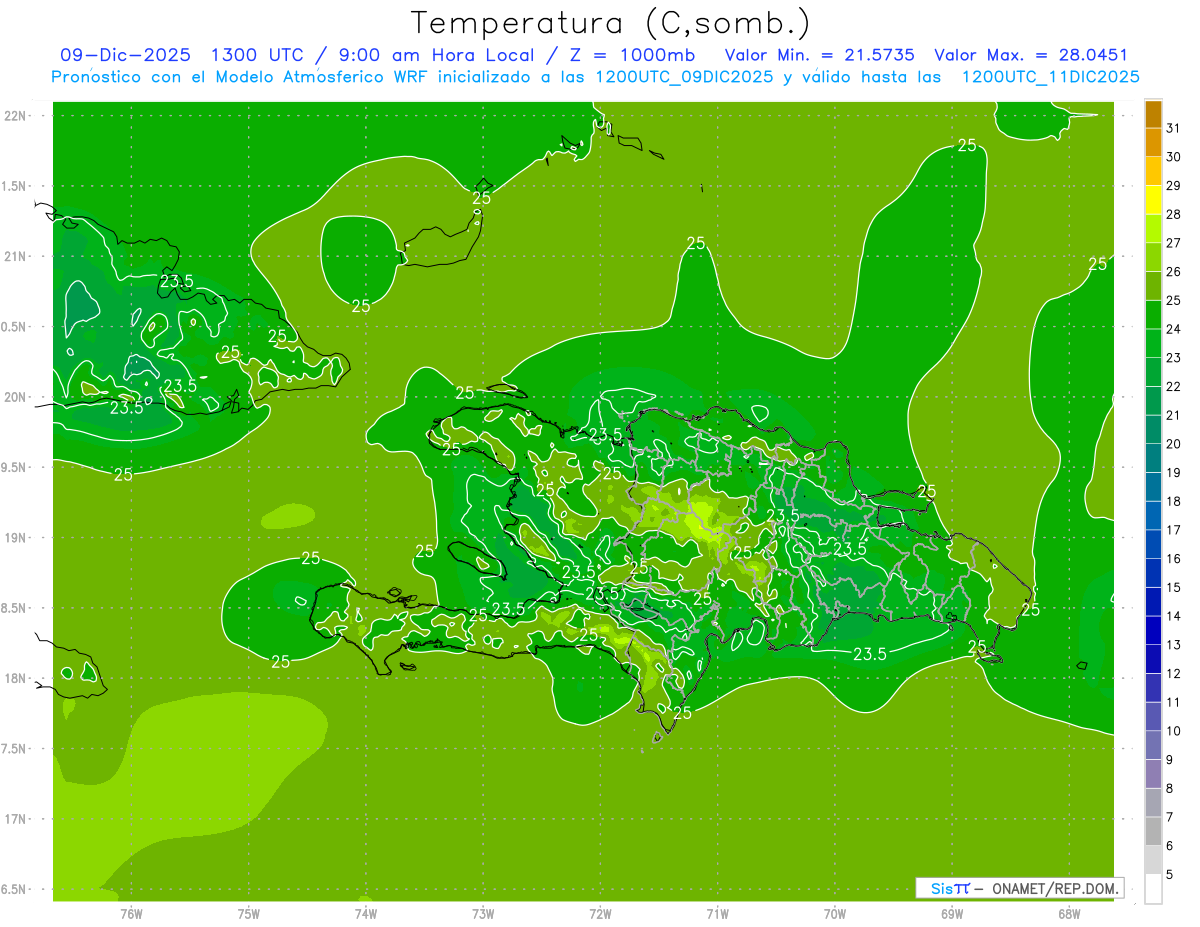Click the "75W" longitude label
1200x927 pixels.
click(249, 914)
